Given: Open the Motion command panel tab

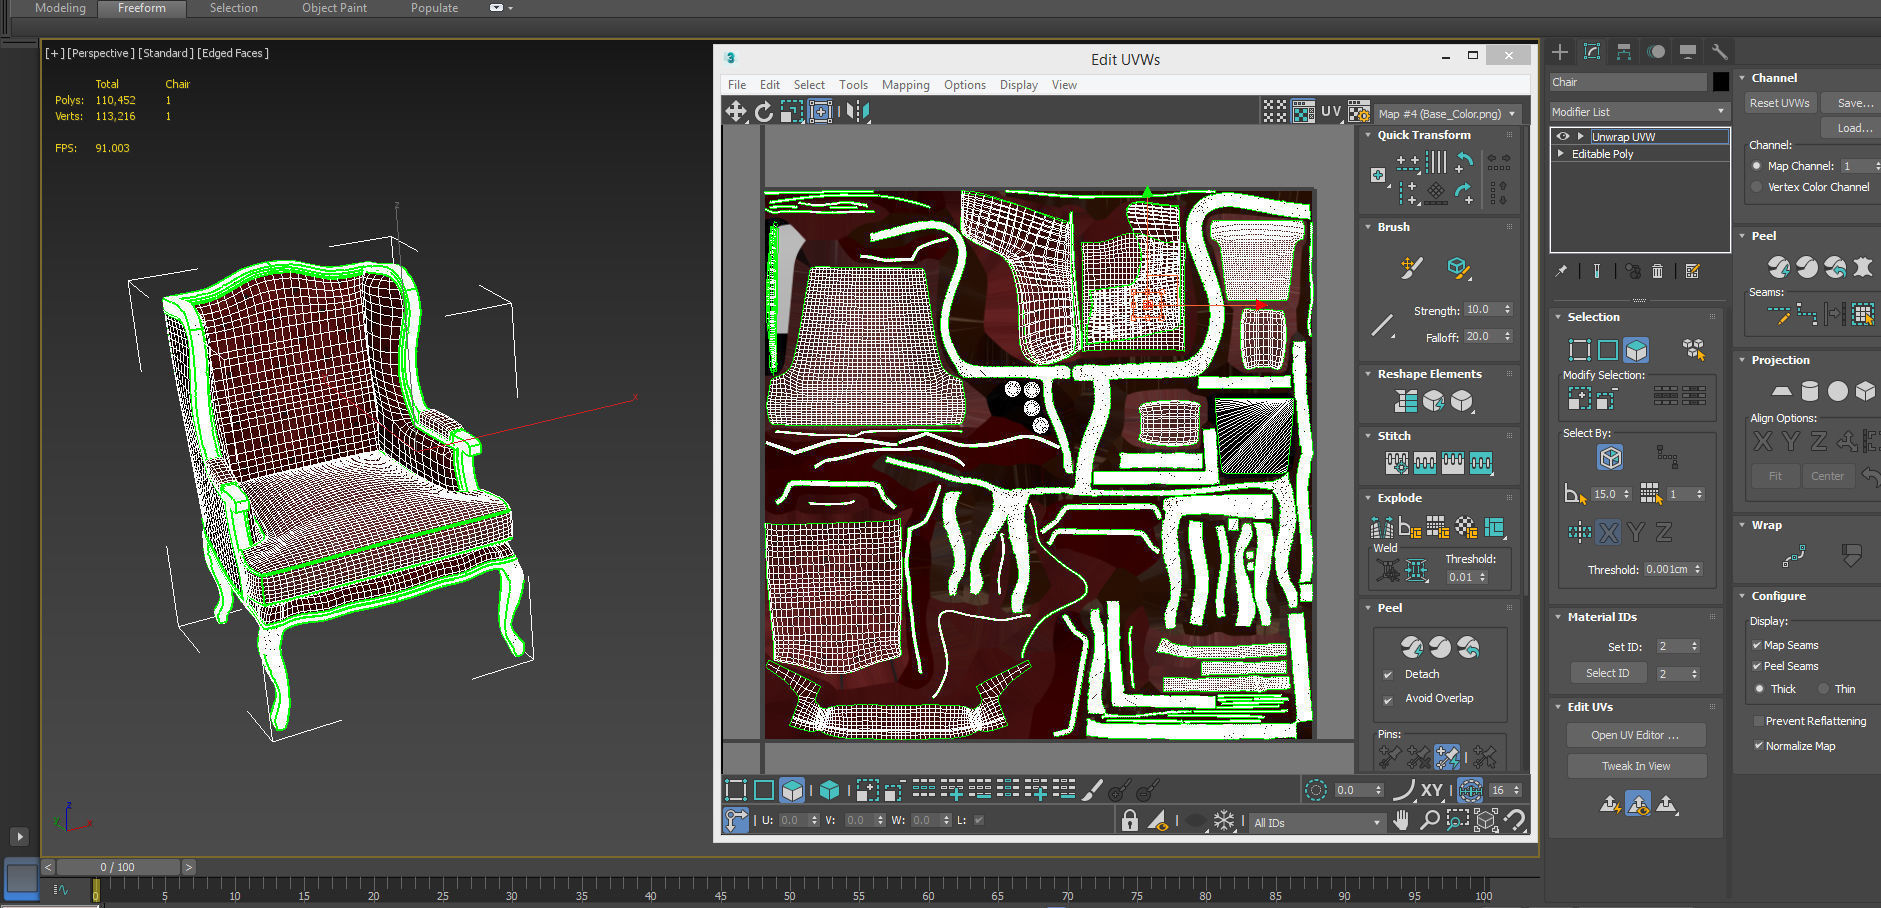Looking at the screenshot, I should coord(1656,52).
